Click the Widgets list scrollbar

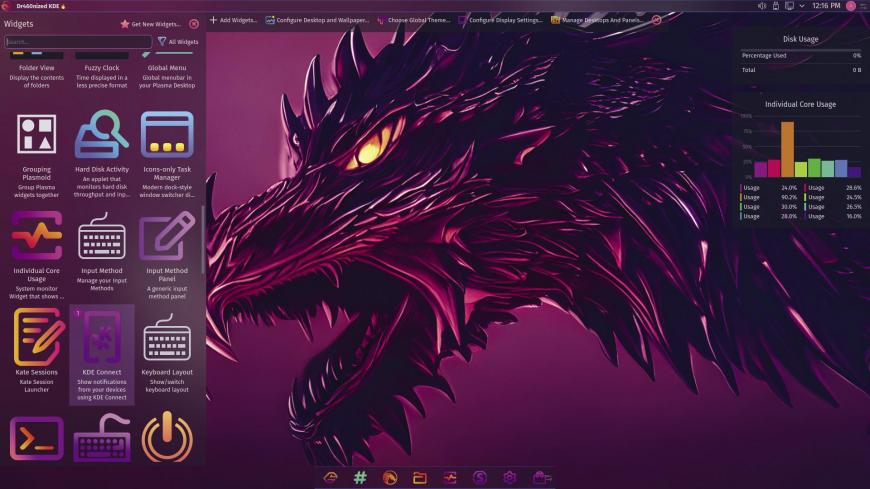[x=203, y=239]
